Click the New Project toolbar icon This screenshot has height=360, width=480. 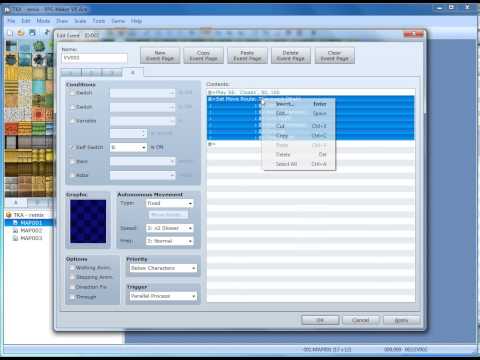pyautogui.click(x=10, y=33)
